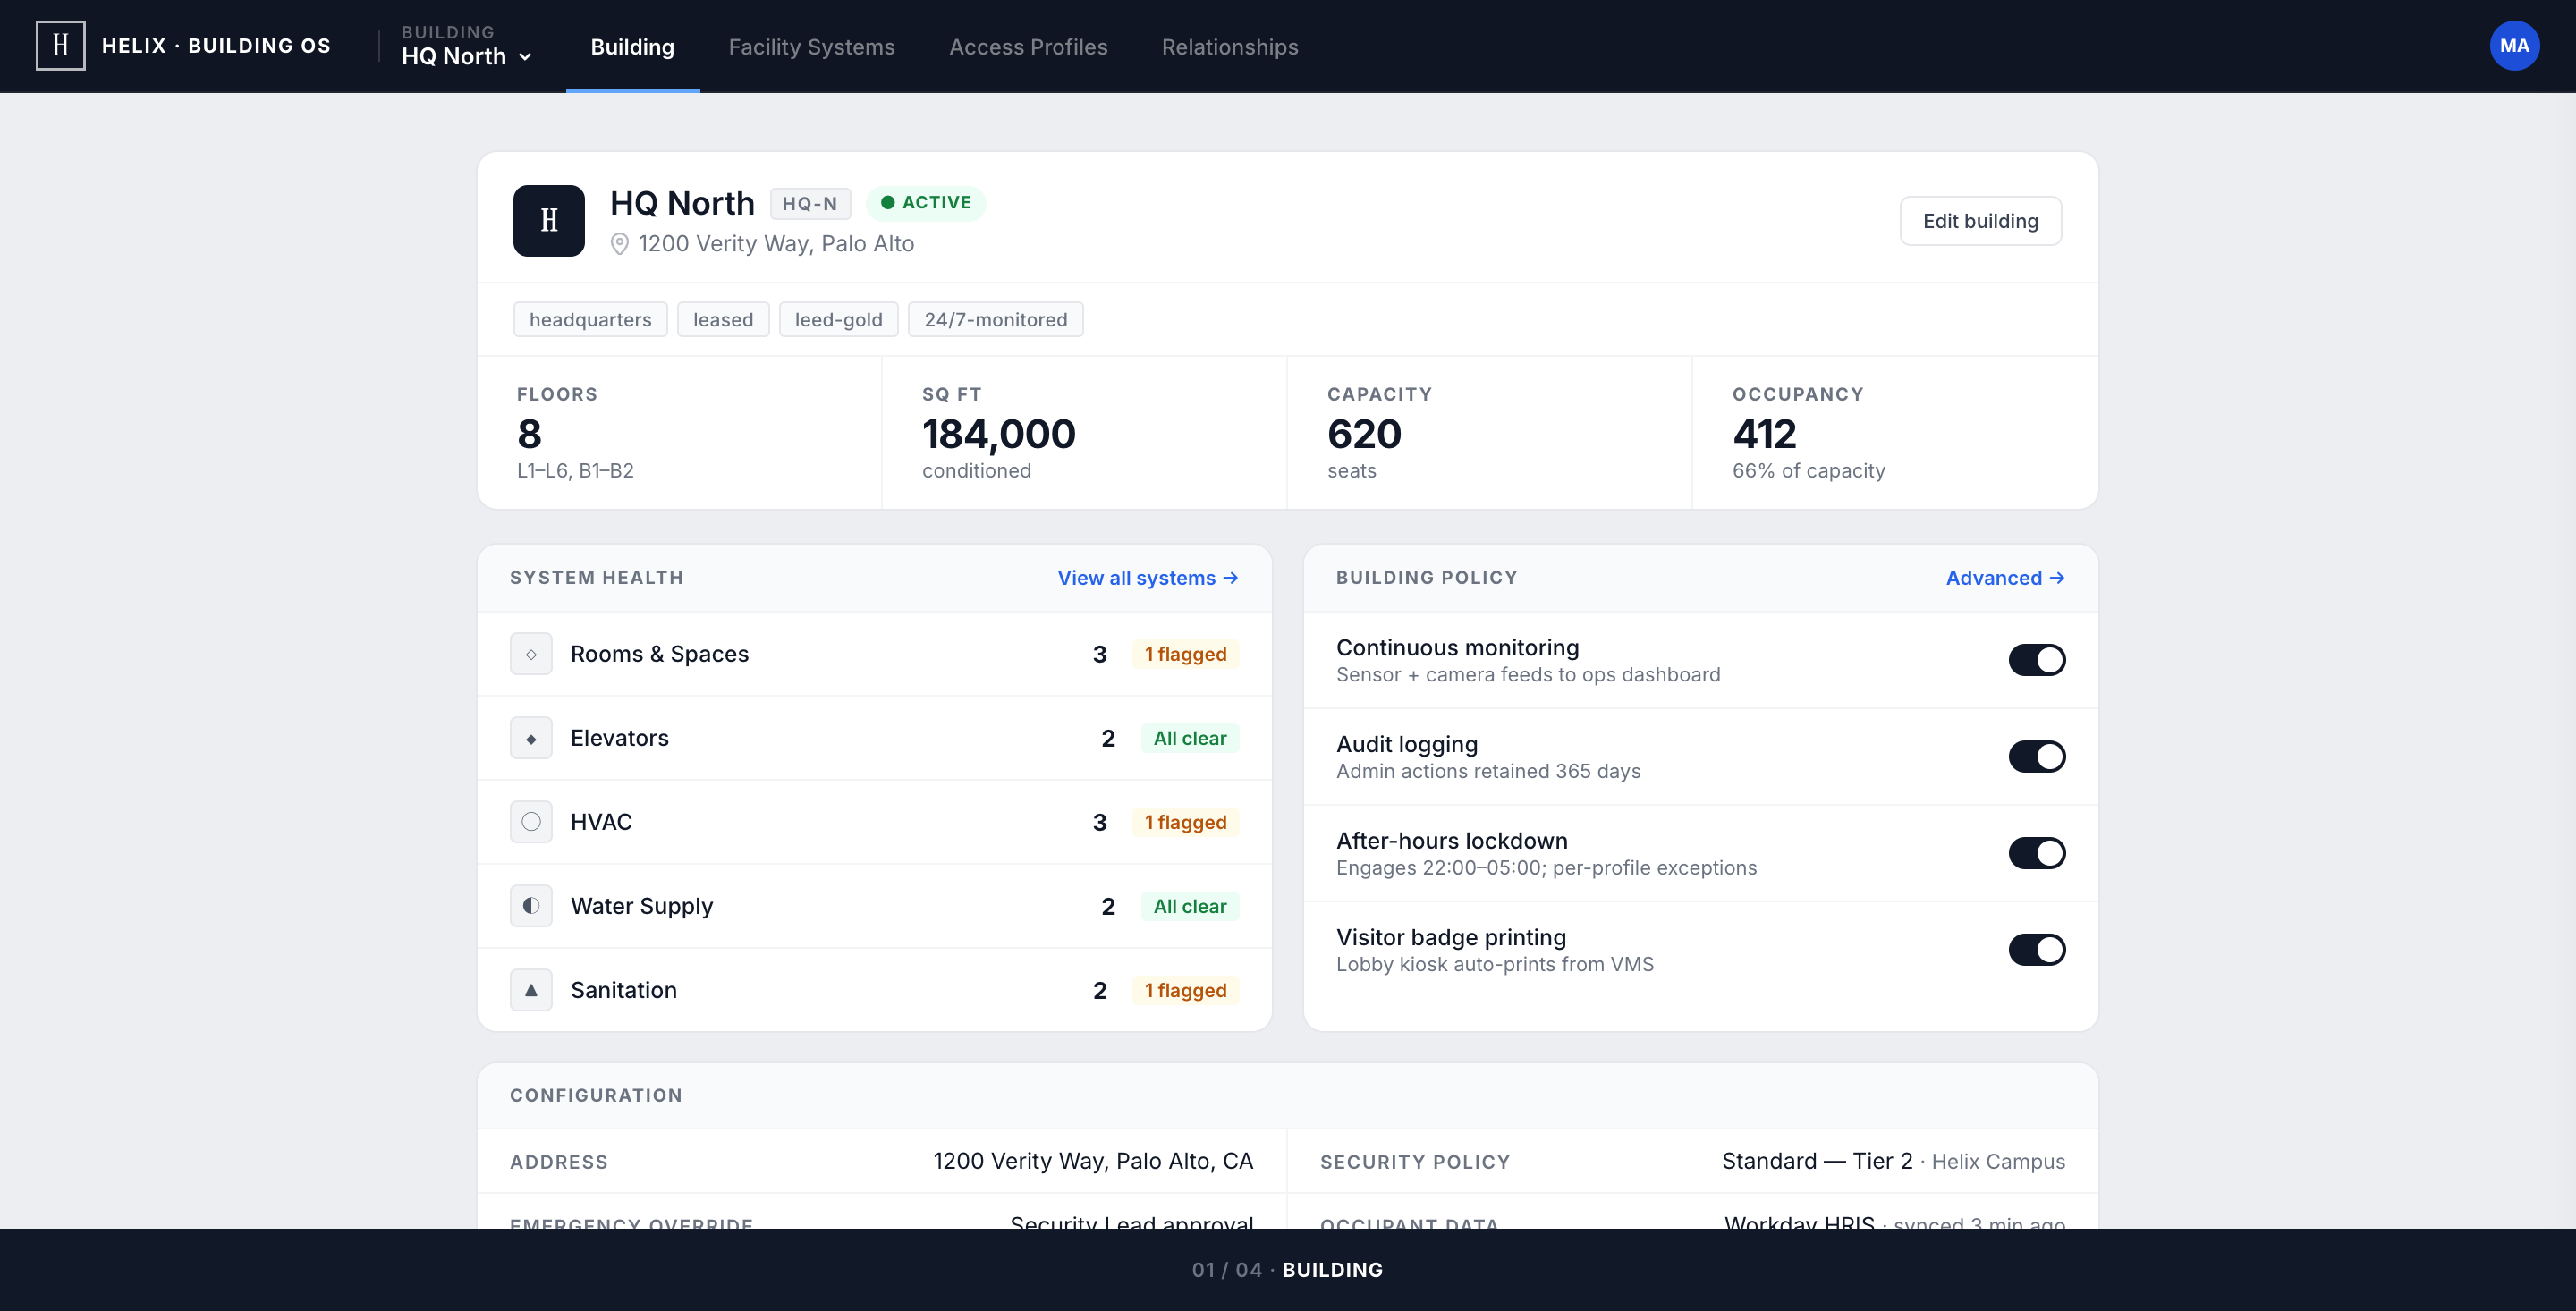Click the headquarters tag
Viewport: 2576px width, 1311px height.
coord(590,320)
